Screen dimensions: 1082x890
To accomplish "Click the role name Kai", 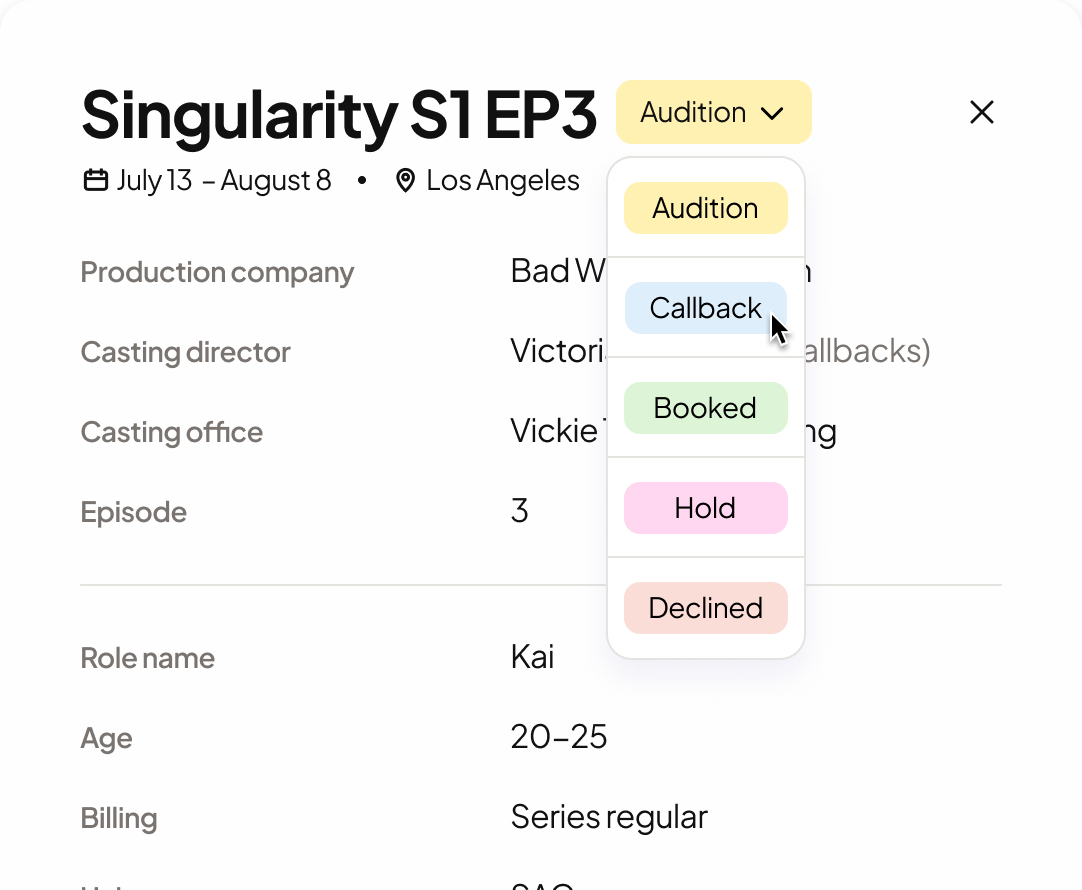I will pos(532,657).
